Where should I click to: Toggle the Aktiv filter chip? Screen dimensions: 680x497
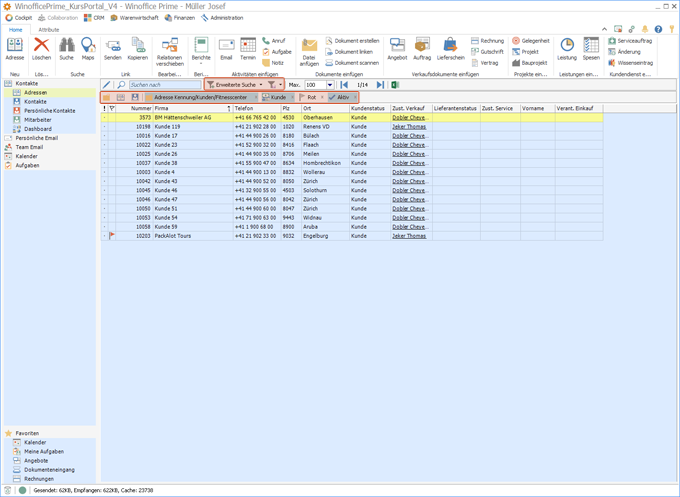point(340,97)
